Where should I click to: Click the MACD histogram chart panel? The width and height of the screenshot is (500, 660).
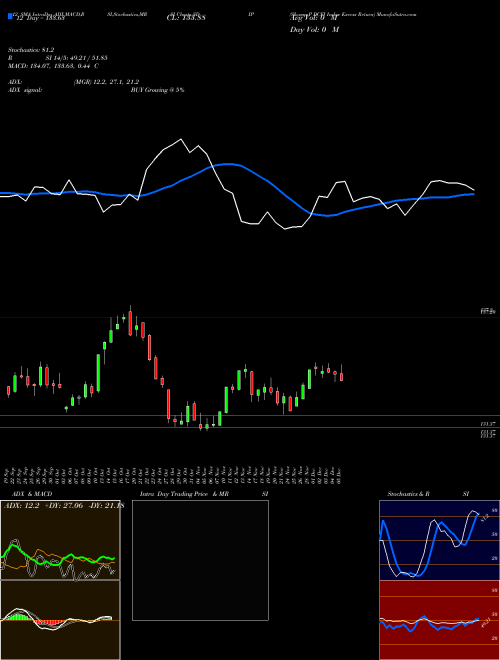[60, 620]
